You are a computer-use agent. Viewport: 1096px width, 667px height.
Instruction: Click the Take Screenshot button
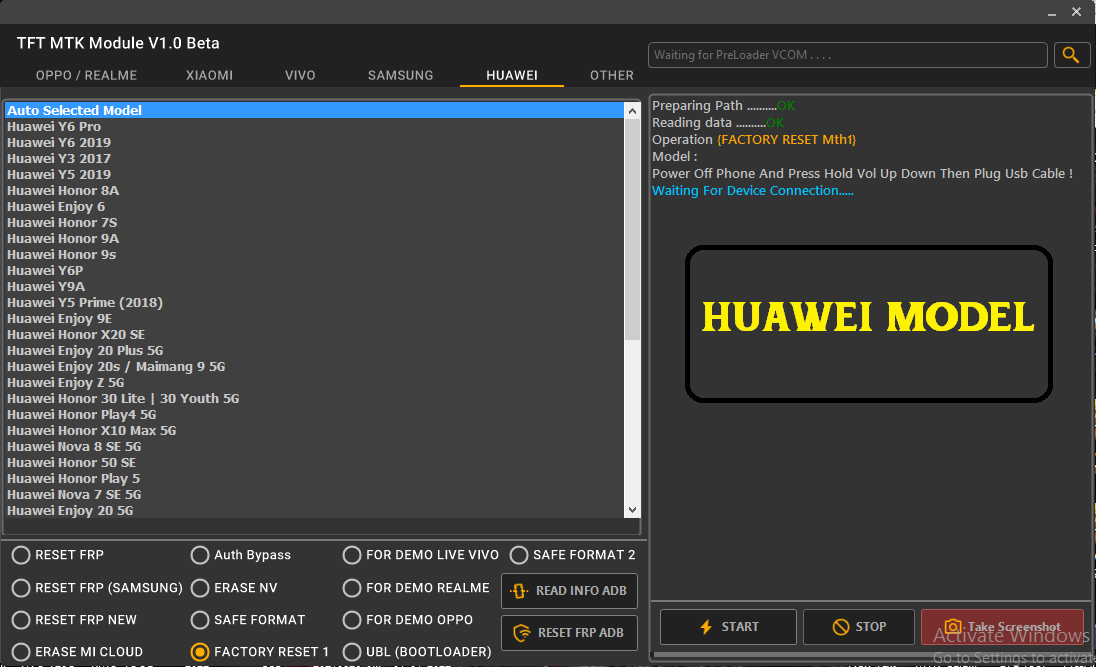click(x=1002, y=626)
